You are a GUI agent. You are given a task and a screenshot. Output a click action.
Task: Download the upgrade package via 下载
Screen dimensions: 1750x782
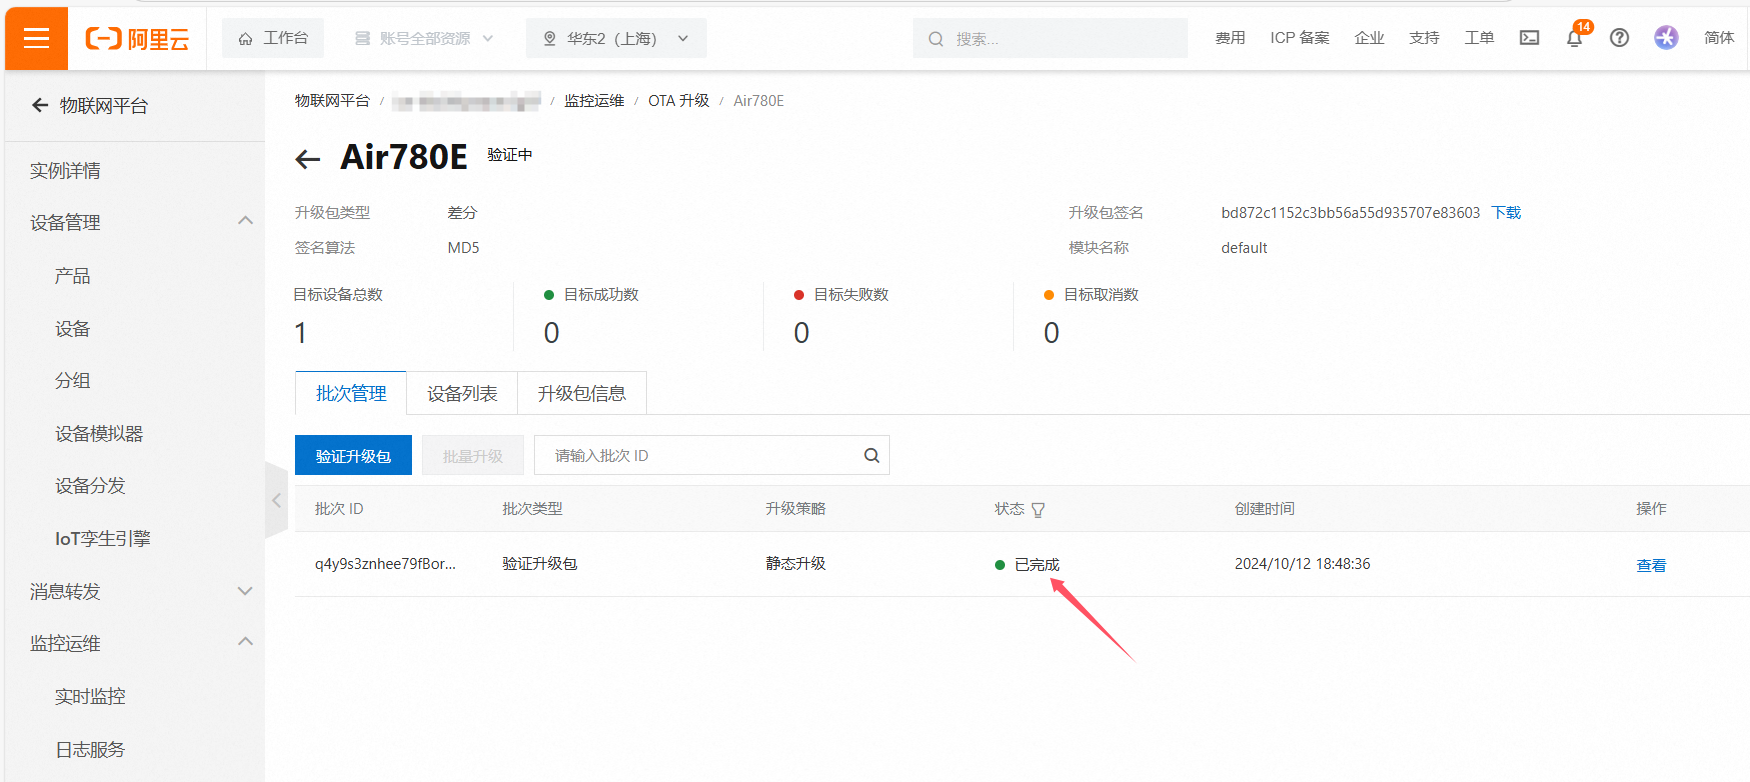point(1506,213)
